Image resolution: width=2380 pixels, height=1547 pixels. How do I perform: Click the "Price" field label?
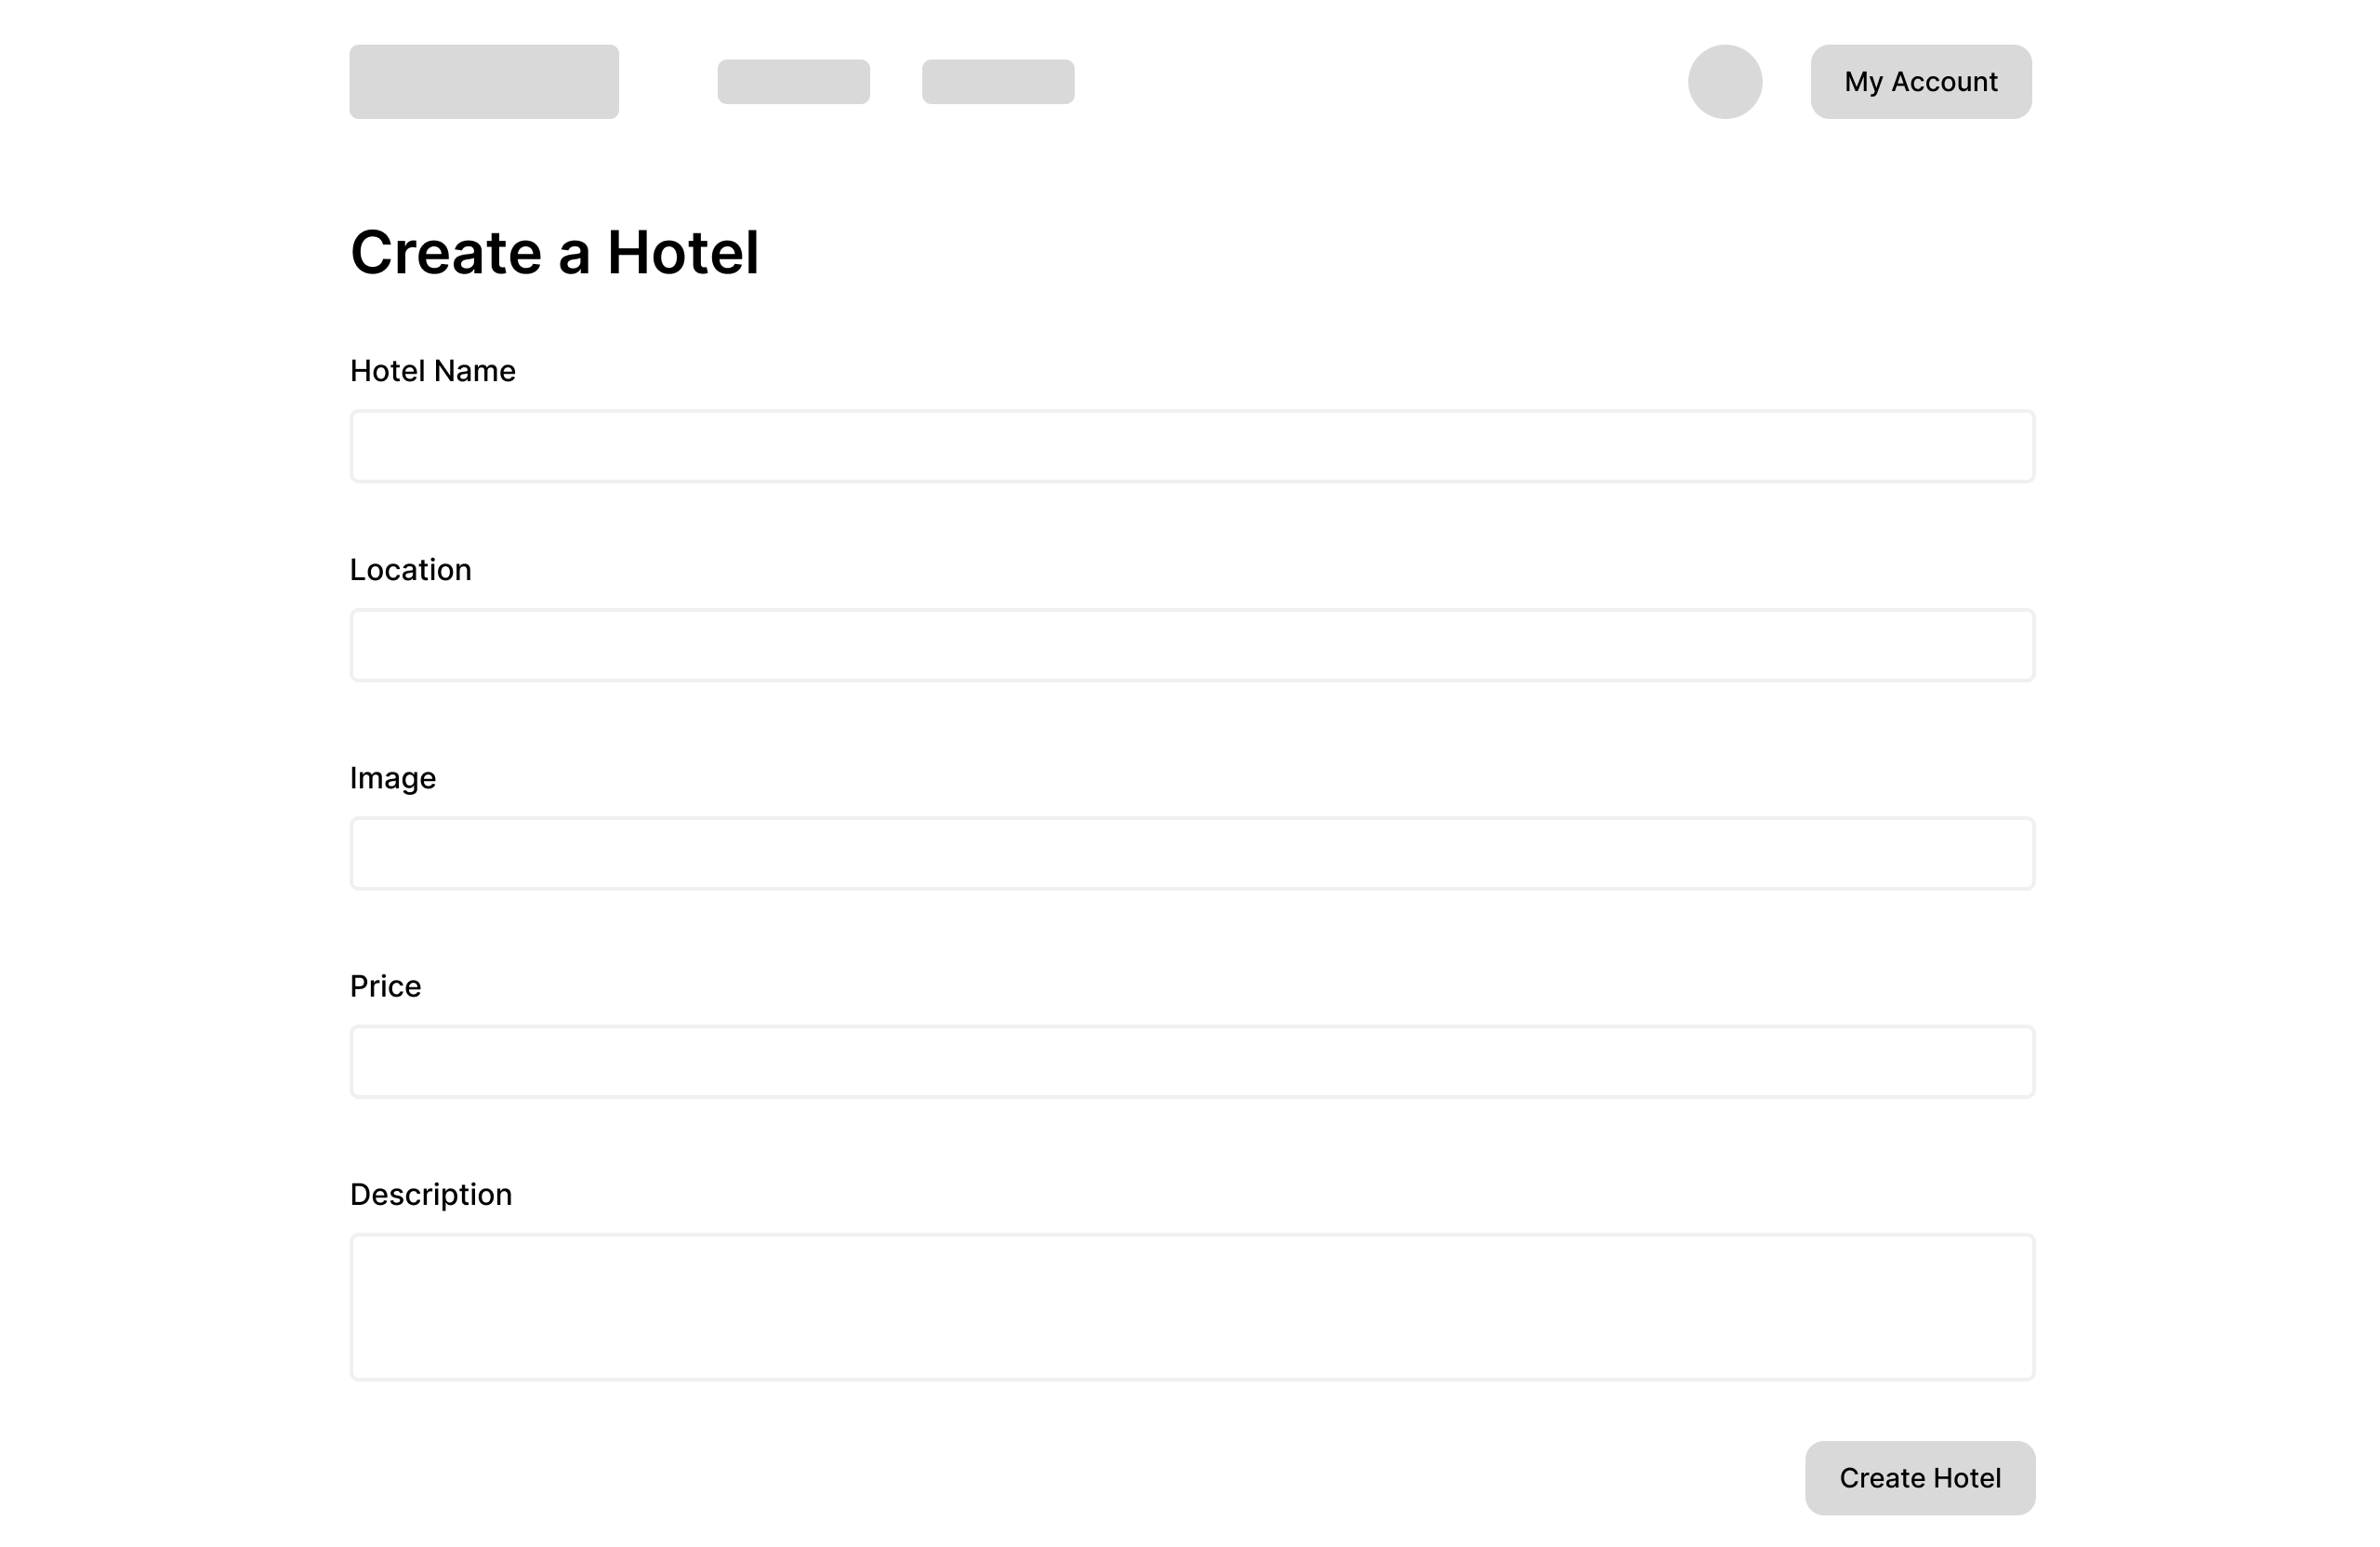[x=385, y=986]
